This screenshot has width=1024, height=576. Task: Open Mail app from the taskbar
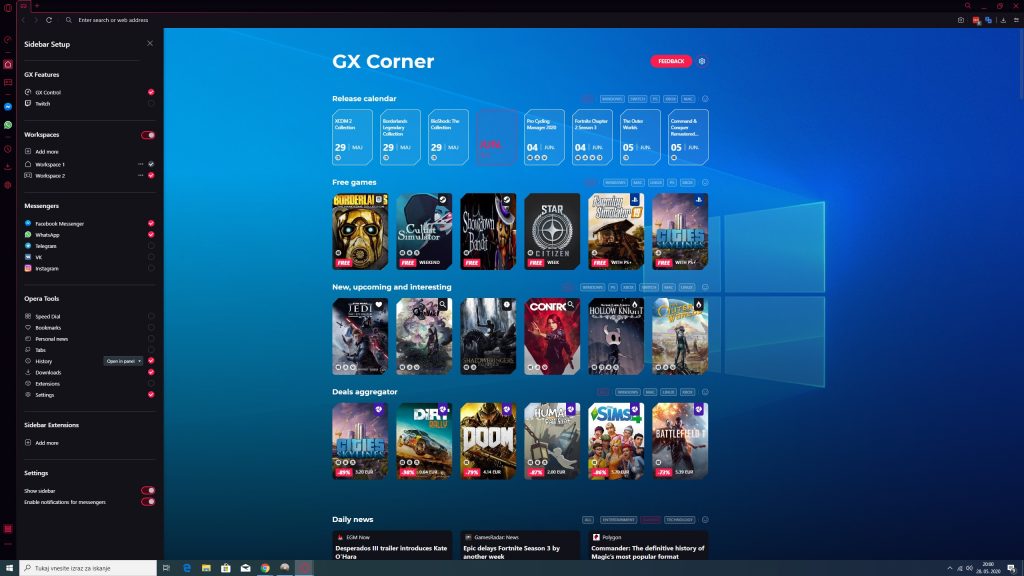point(246,568)
